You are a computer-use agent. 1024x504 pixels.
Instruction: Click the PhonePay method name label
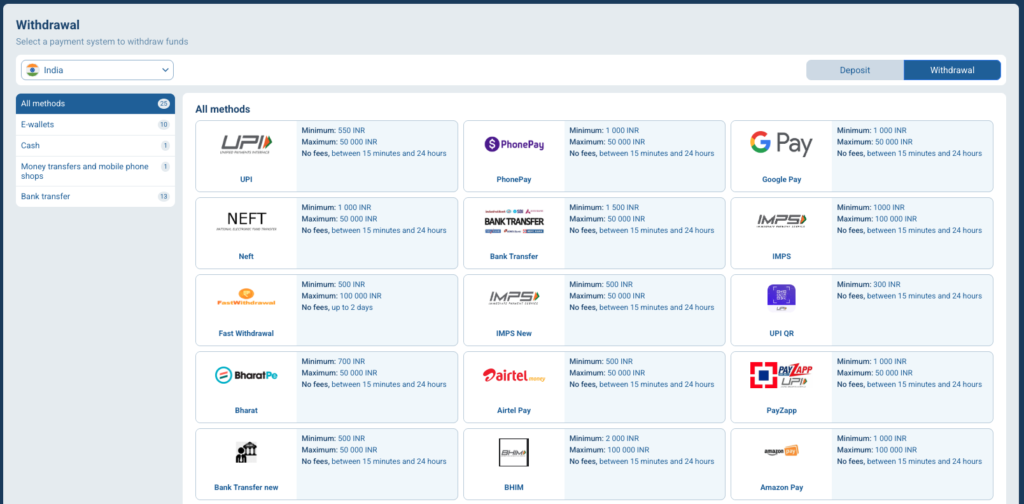[514, 180]
